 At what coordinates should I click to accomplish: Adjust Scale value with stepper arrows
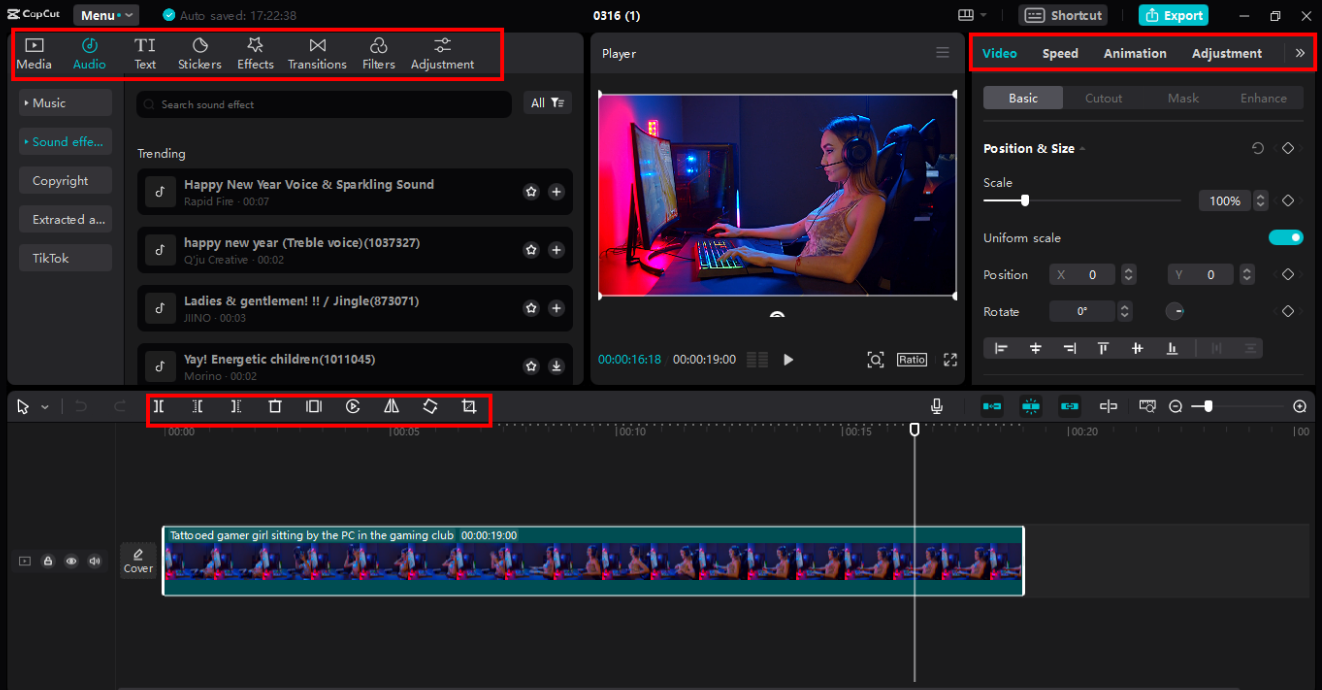tap(1261, 200)
